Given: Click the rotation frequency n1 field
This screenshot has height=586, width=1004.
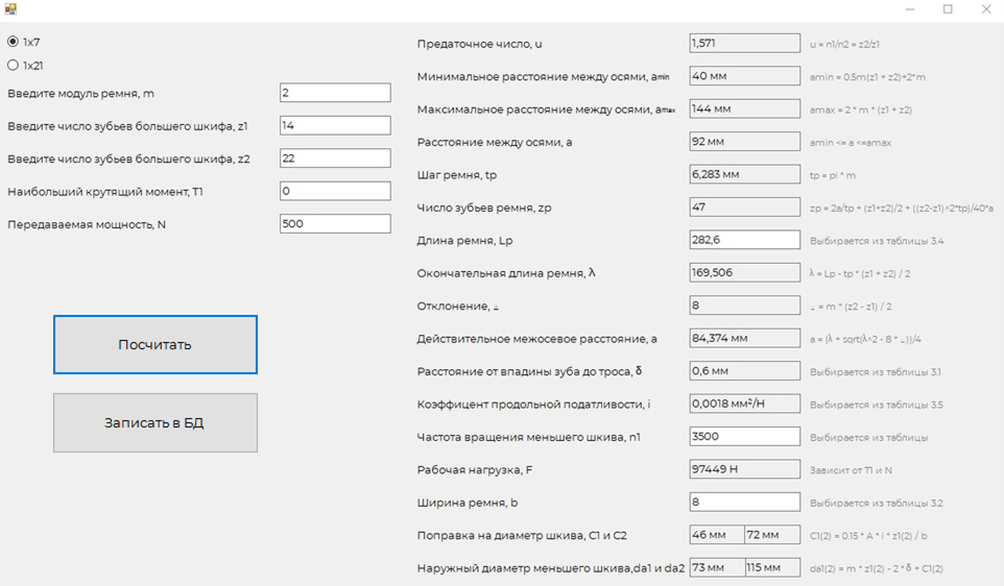Looking at the screenshot, I should coord(745,436).
